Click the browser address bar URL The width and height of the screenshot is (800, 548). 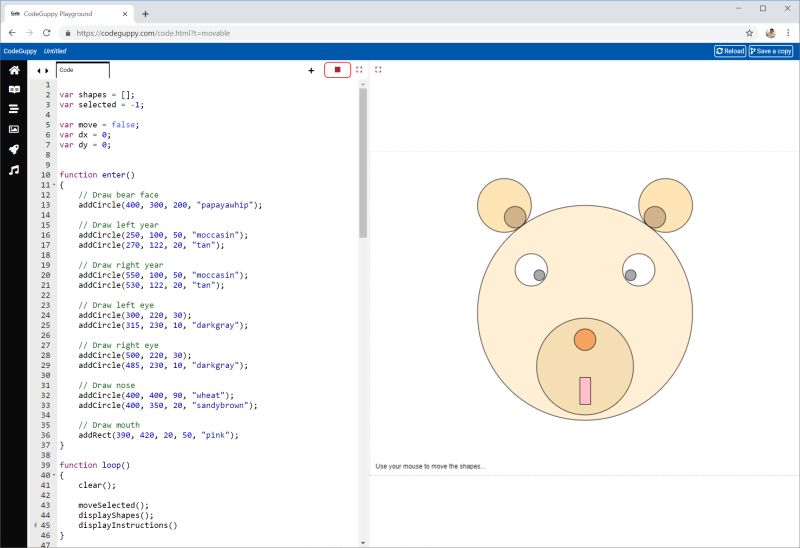click(x=153, y=33)
